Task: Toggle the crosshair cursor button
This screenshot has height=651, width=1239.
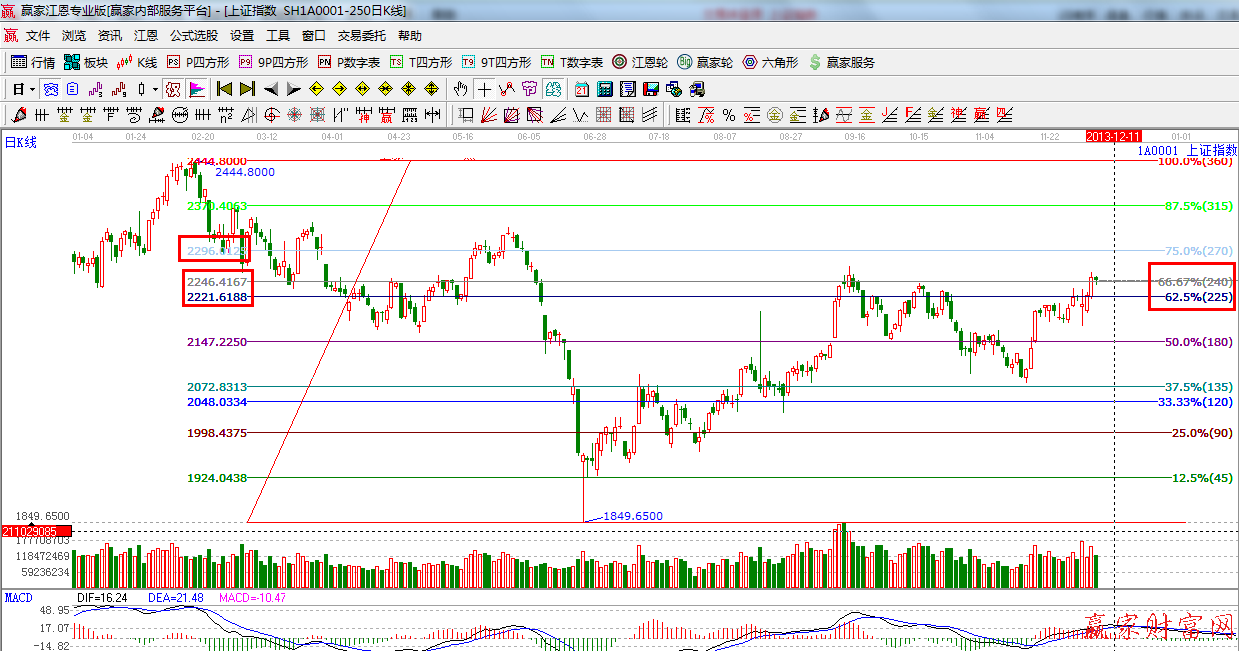Action: (x=484, y=89)
